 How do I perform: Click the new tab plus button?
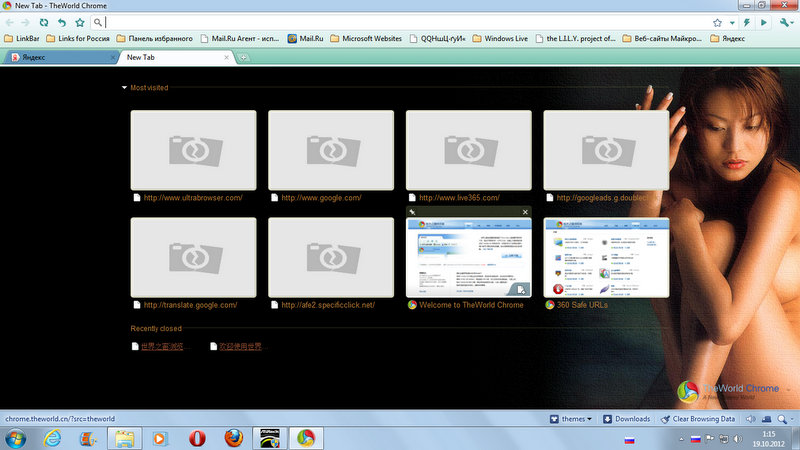tap(243, 58)
